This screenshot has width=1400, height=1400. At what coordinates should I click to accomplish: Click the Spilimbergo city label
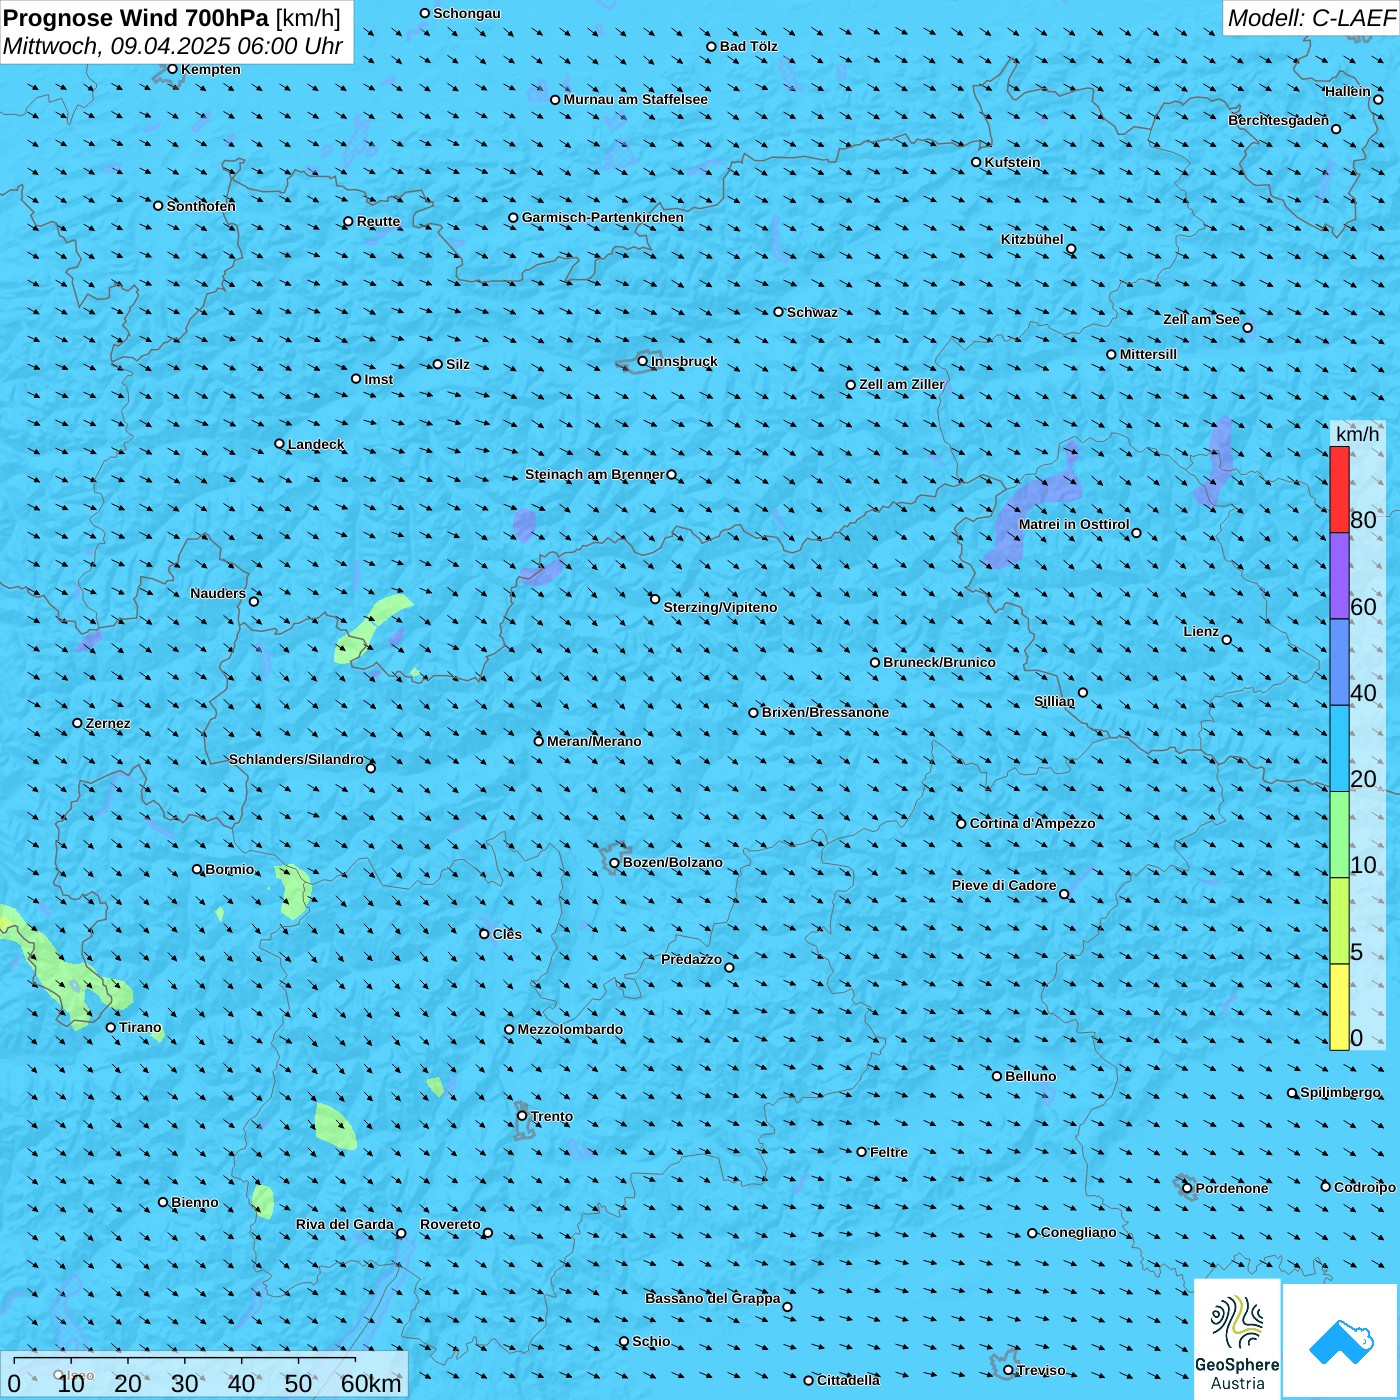pyautogui.click(x=1340, y=1092)
